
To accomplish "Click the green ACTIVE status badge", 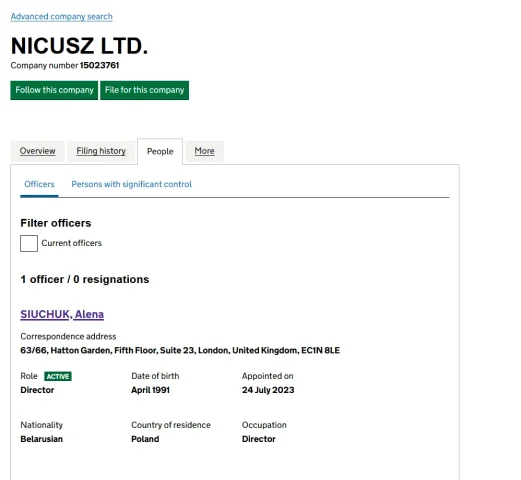I will [58, 376].
